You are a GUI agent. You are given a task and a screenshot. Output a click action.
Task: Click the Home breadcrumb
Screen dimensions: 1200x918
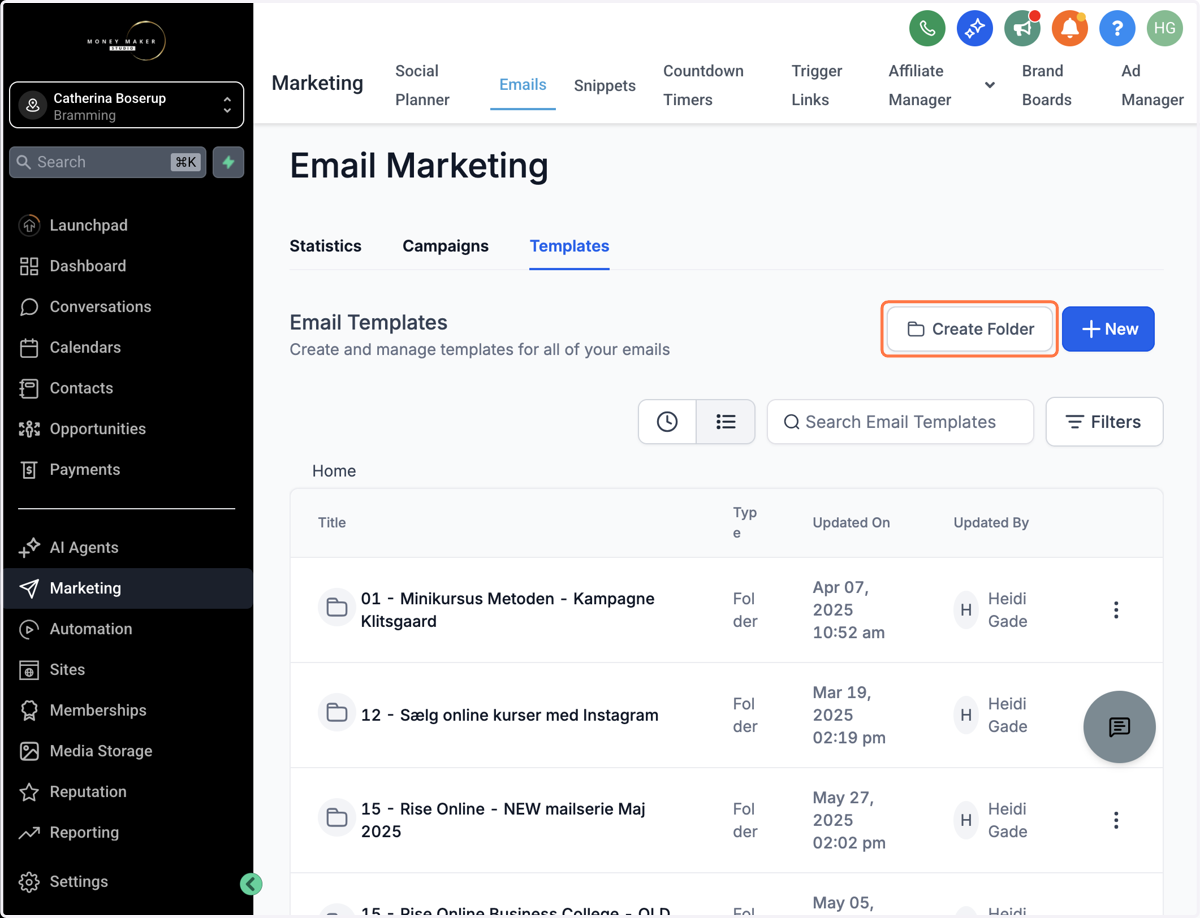point(334,471)
